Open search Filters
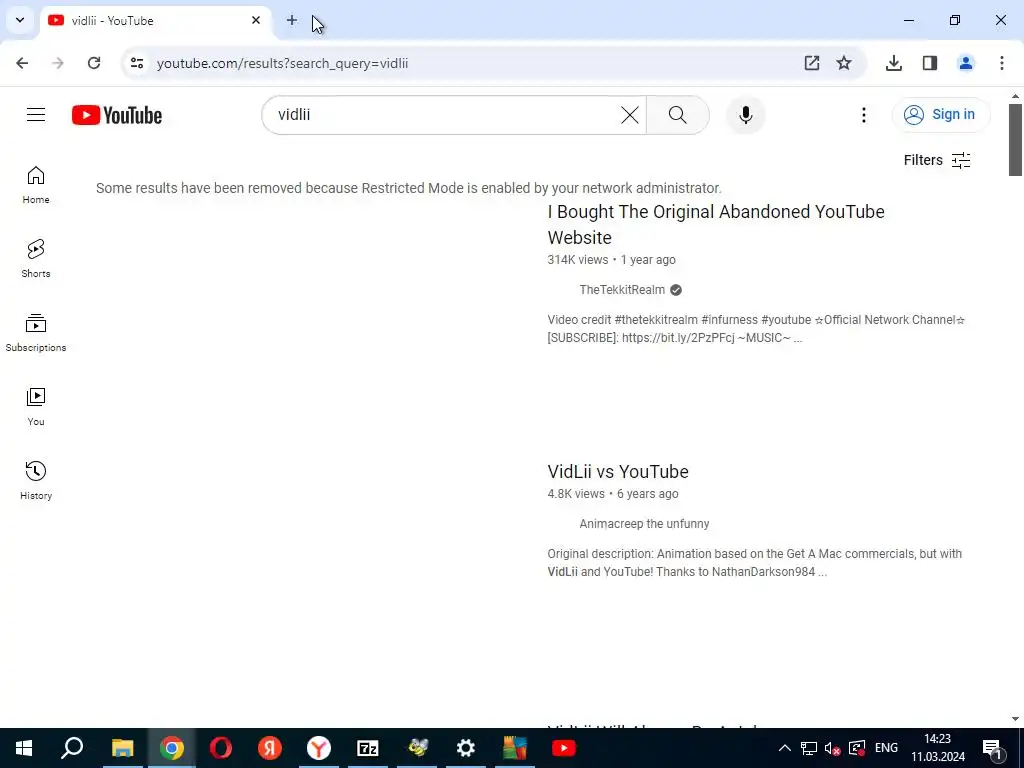 pos(936,160)
